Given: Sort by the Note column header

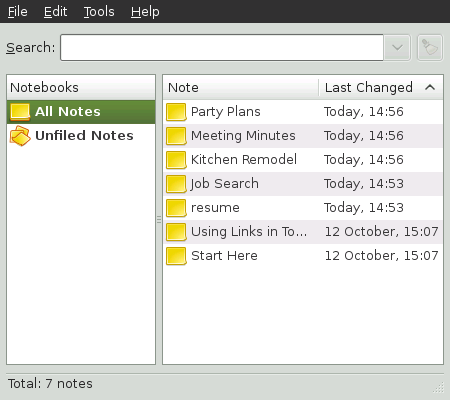Looking at the screenshot, I should click(x=241, y=87).
